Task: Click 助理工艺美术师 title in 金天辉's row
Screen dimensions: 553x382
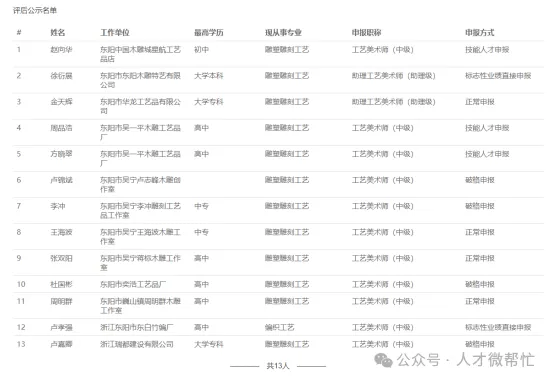Action: pos(394,102)
